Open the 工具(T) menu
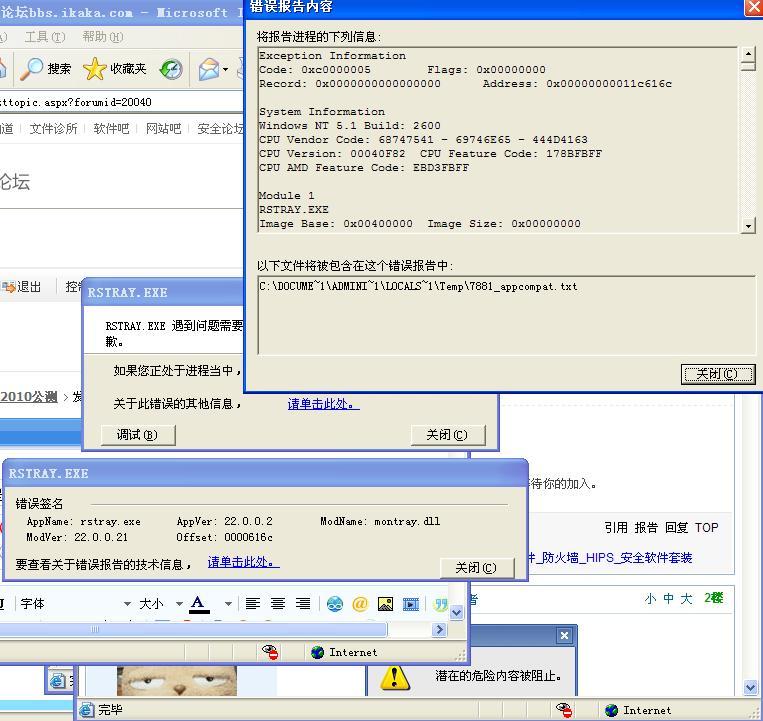This screenshot has width=763, height=721. tap(45, 37)
